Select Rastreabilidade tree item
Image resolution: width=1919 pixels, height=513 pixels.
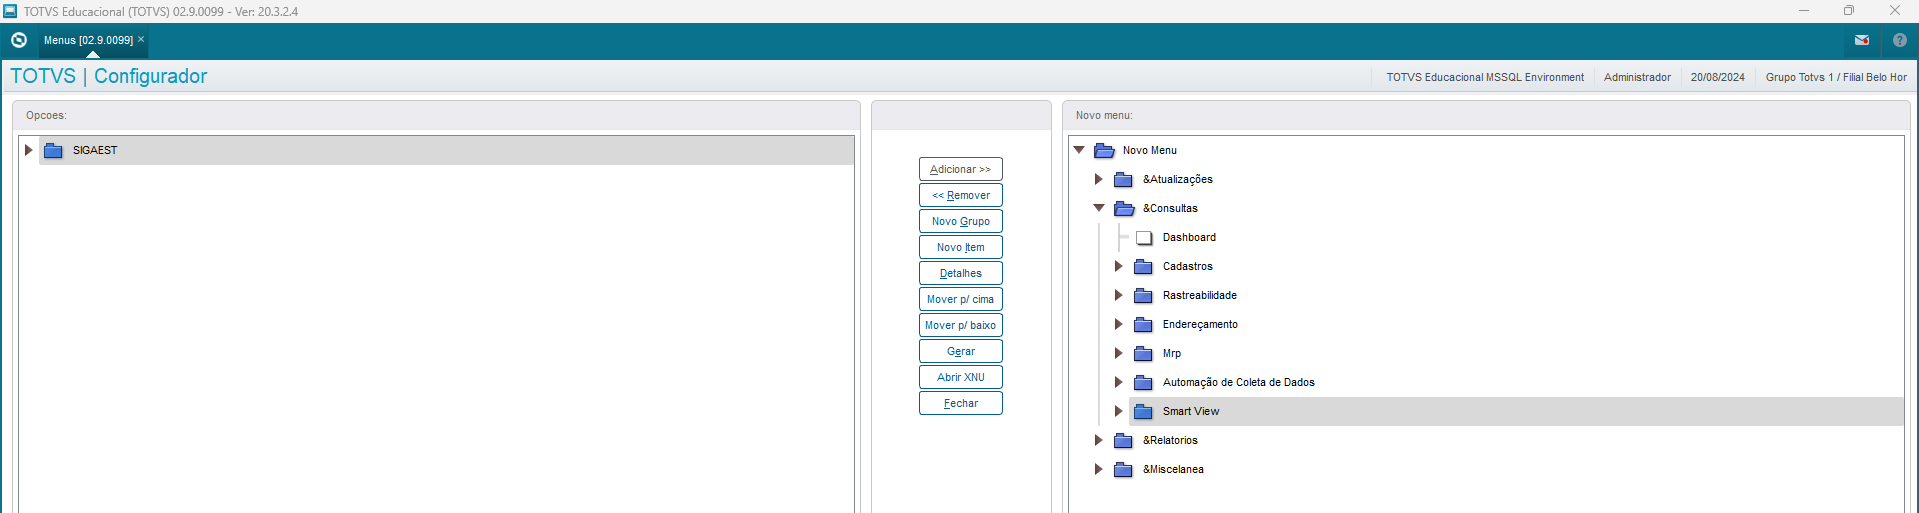pyautogui.click(x=1200, y=295)
